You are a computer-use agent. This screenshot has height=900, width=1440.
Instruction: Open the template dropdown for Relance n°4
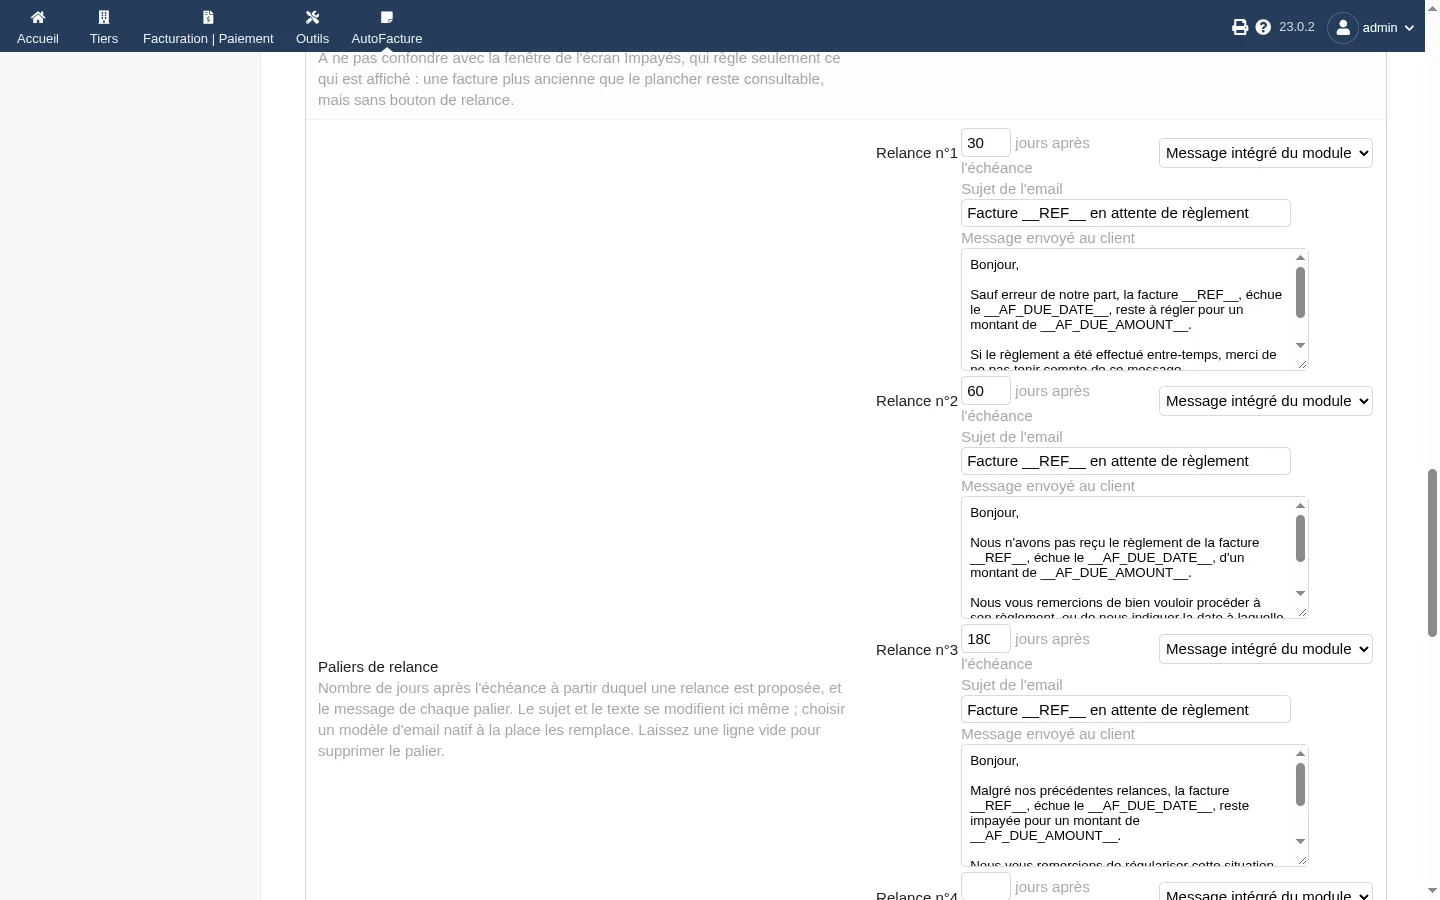(1266, 891)
